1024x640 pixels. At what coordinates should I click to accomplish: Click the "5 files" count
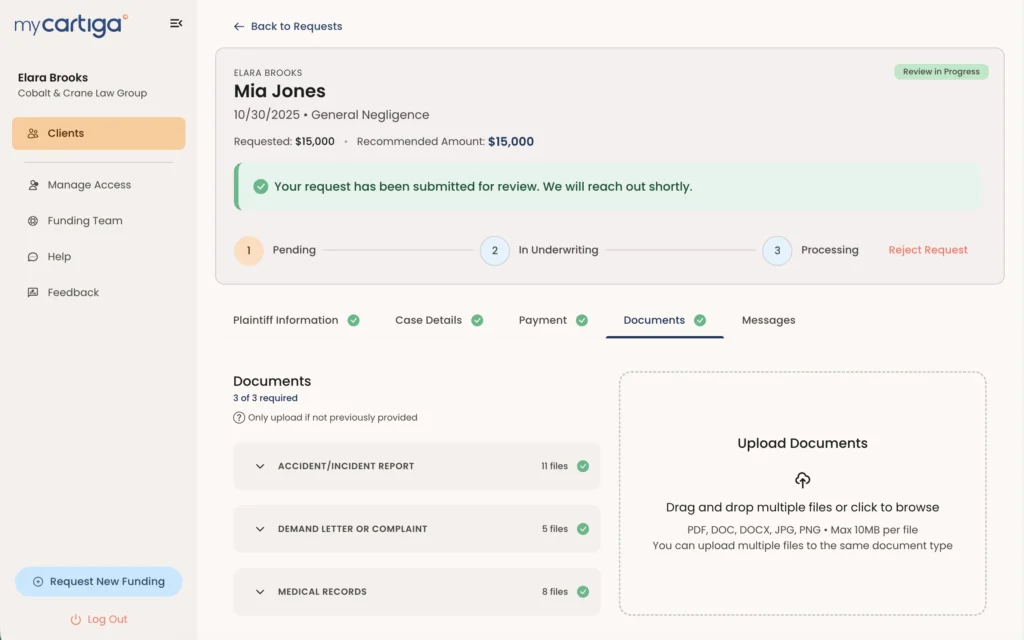[554, 529]
